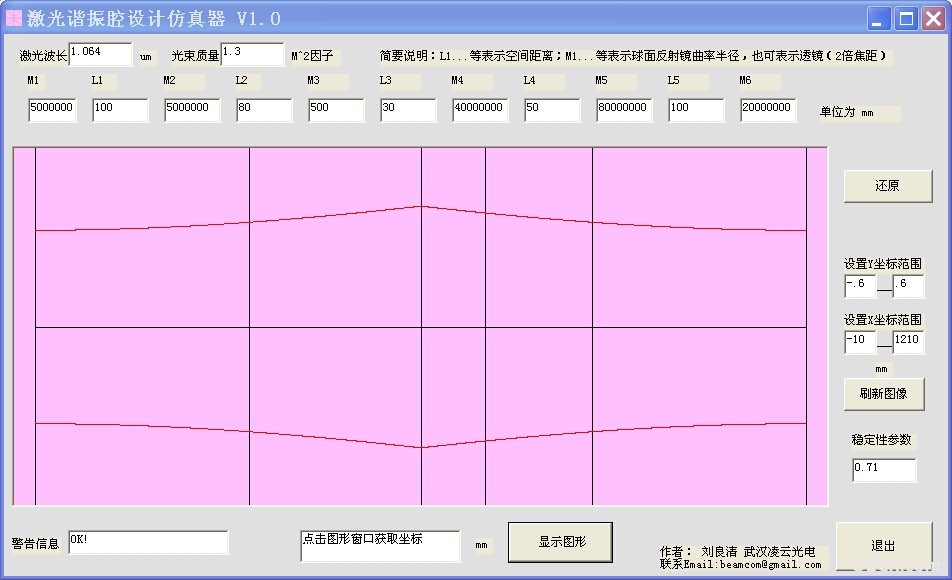Image resolution: width=952 pixels, height=580 pixels.
Task: Click the window title 激光谐振腔设计仿真器 V1.0
Action: (x=154, y=19)
